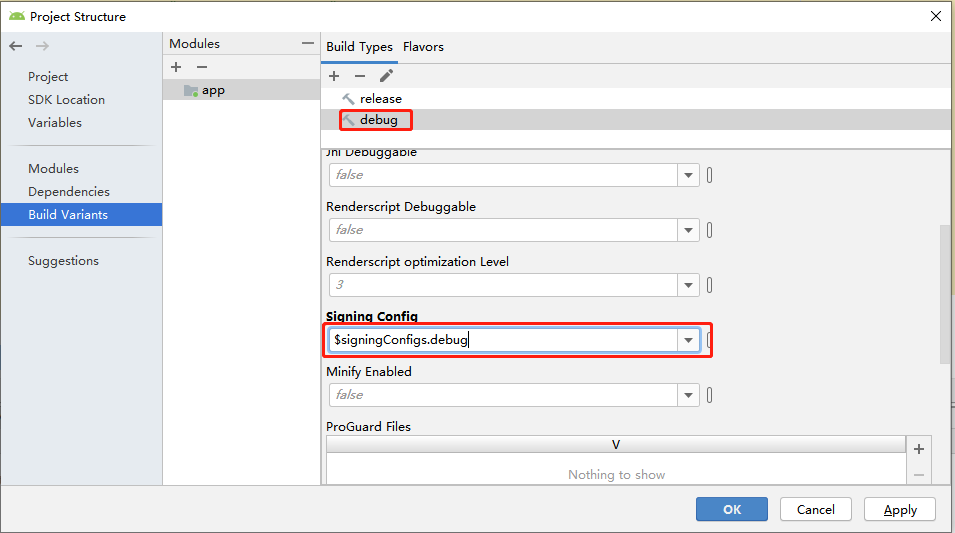This screenshot has height=533, width=955.
Task: Expand Renderscript Debuggable dropdown
Action: click(689, 230)
